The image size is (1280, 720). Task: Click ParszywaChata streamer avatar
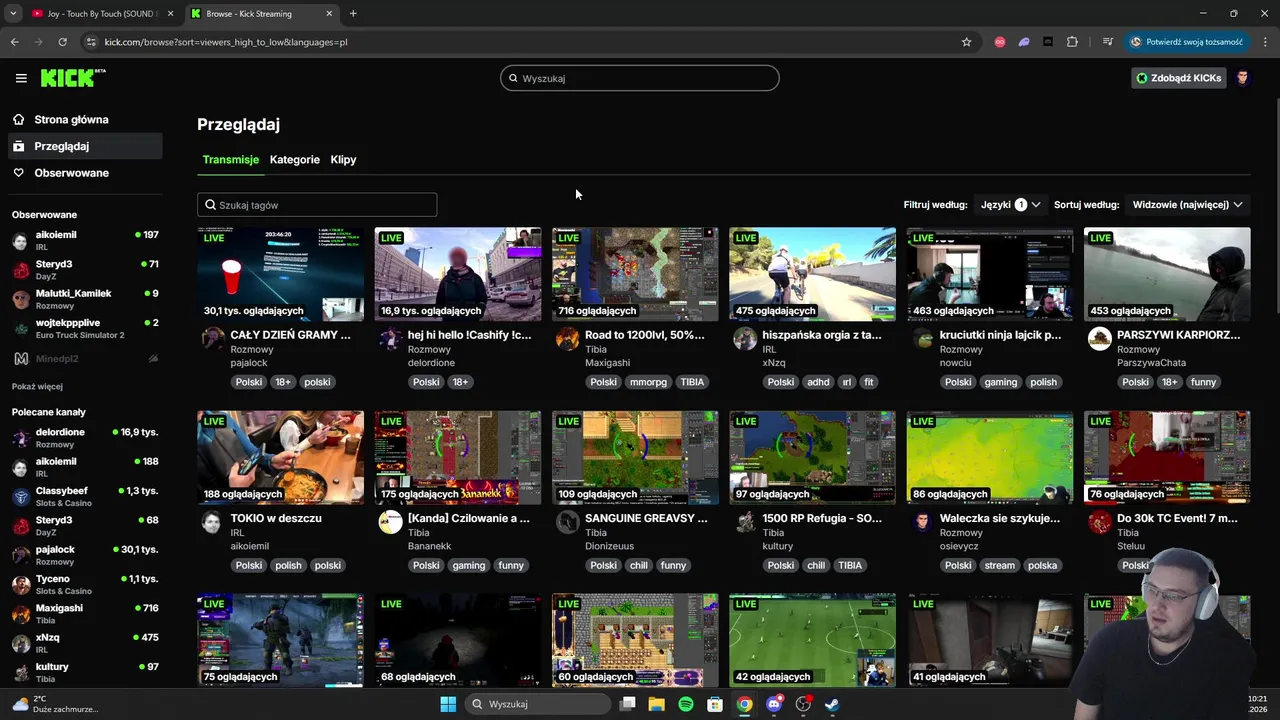pos(1100,338)
